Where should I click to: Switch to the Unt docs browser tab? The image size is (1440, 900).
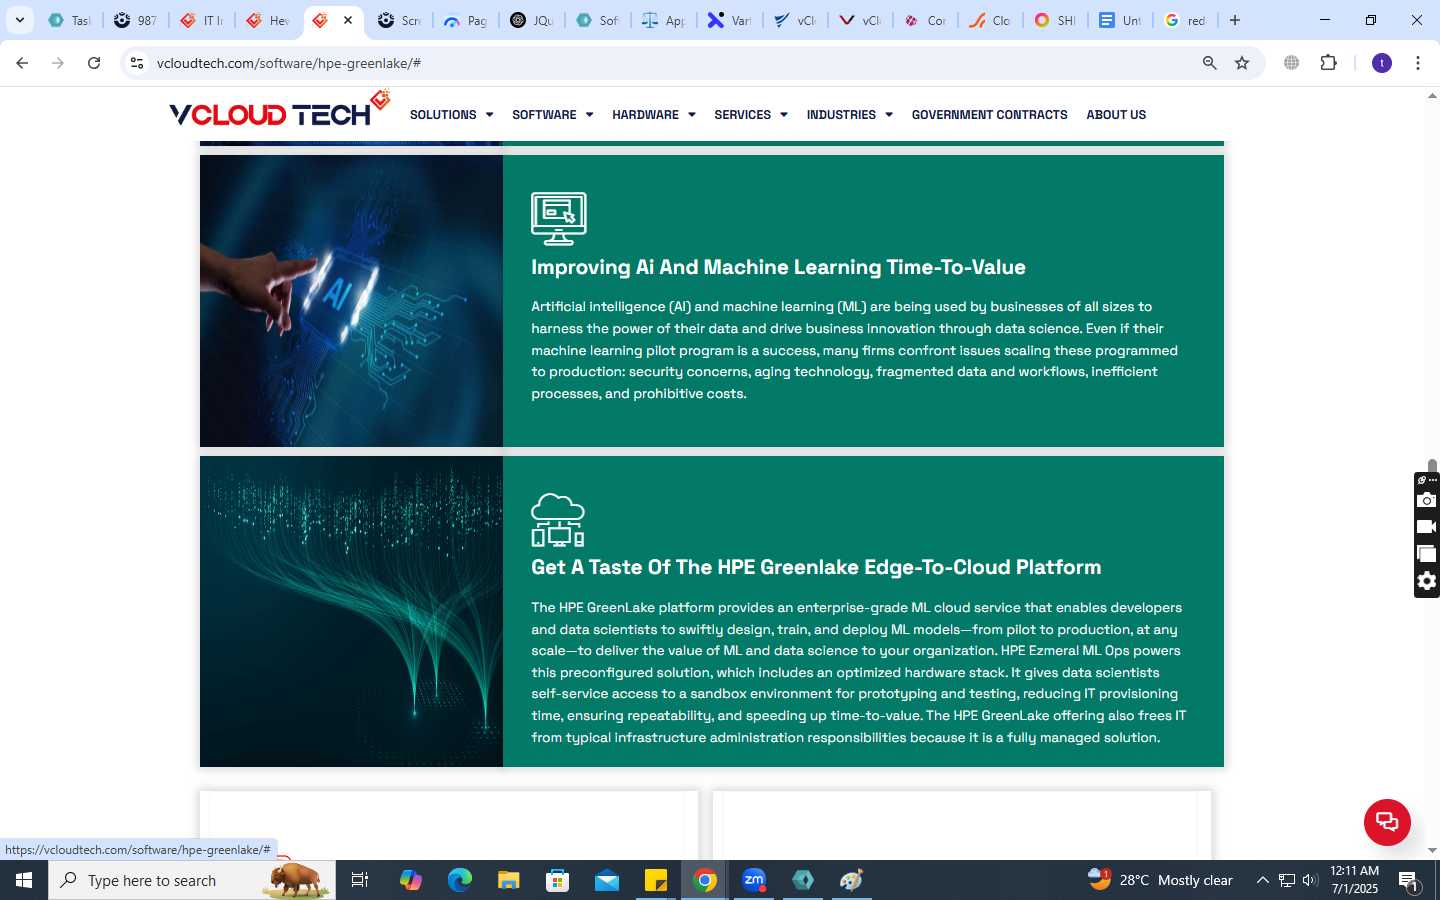click(1121, 20)
